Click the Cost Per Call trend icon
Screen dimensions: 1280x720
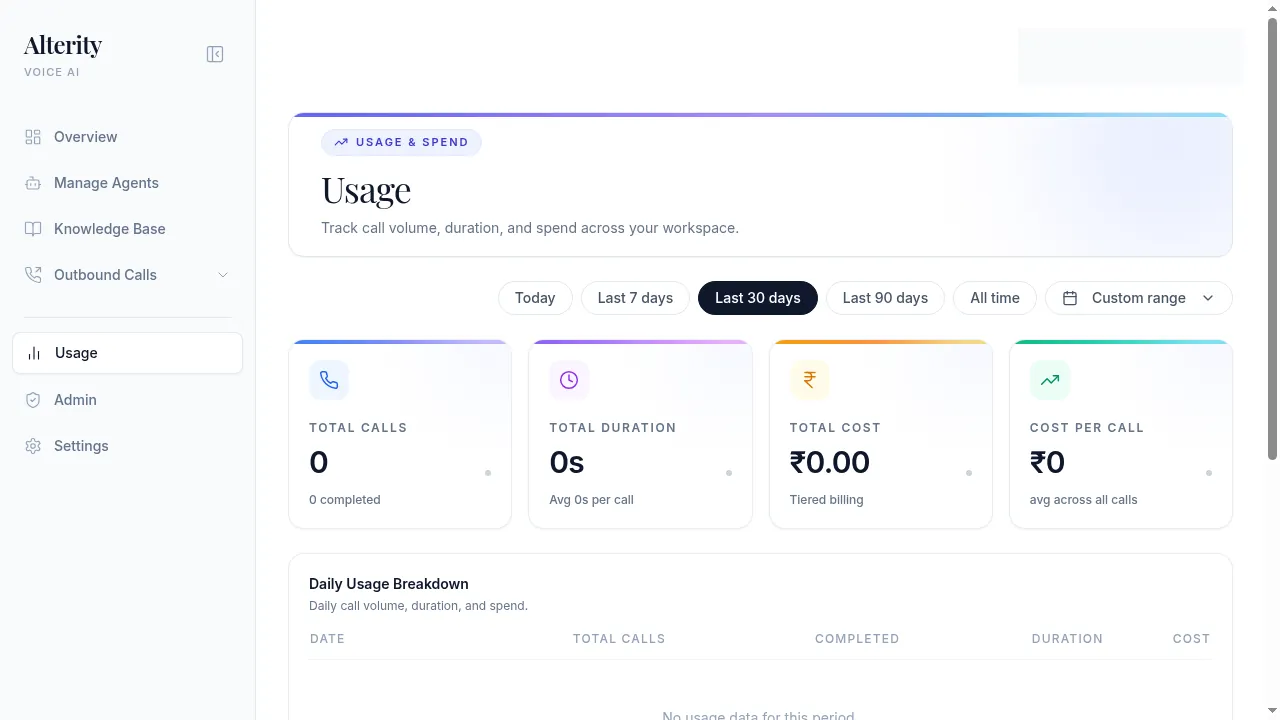pos(1049,380)
